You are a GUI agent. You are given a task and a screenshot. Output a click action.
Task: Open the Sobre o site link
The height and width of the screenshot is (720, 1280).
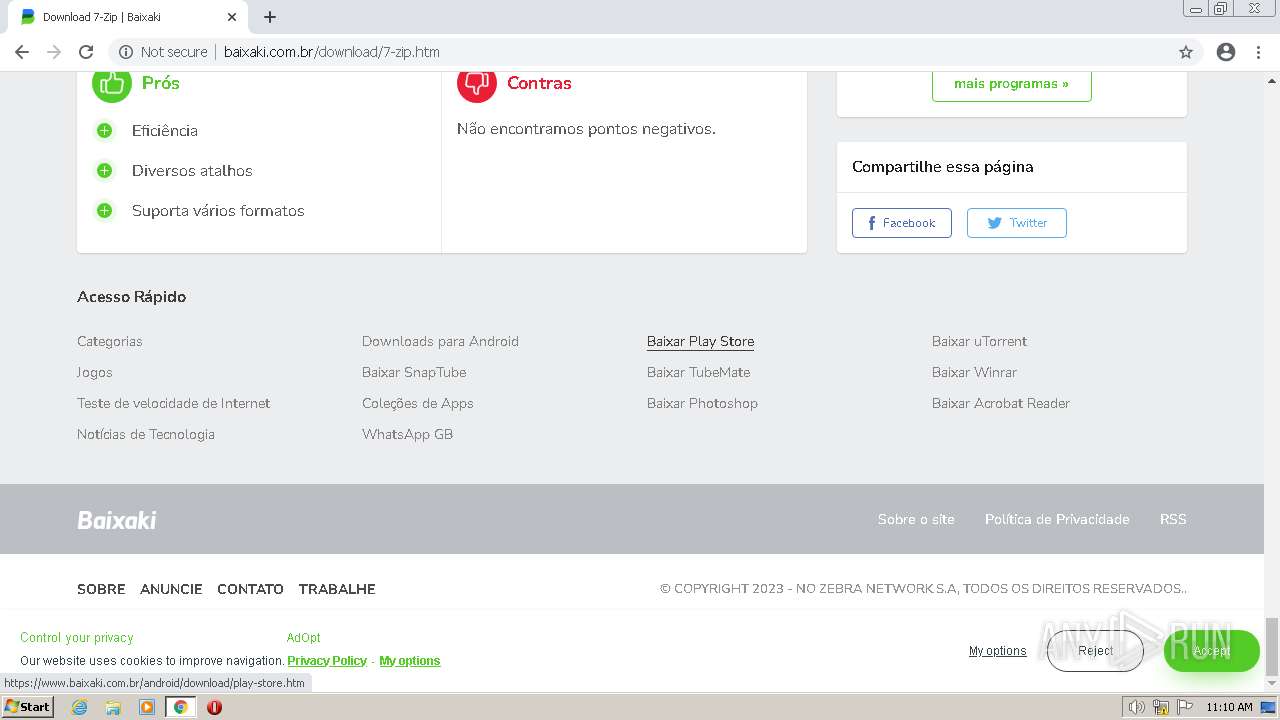coord(916,519)
